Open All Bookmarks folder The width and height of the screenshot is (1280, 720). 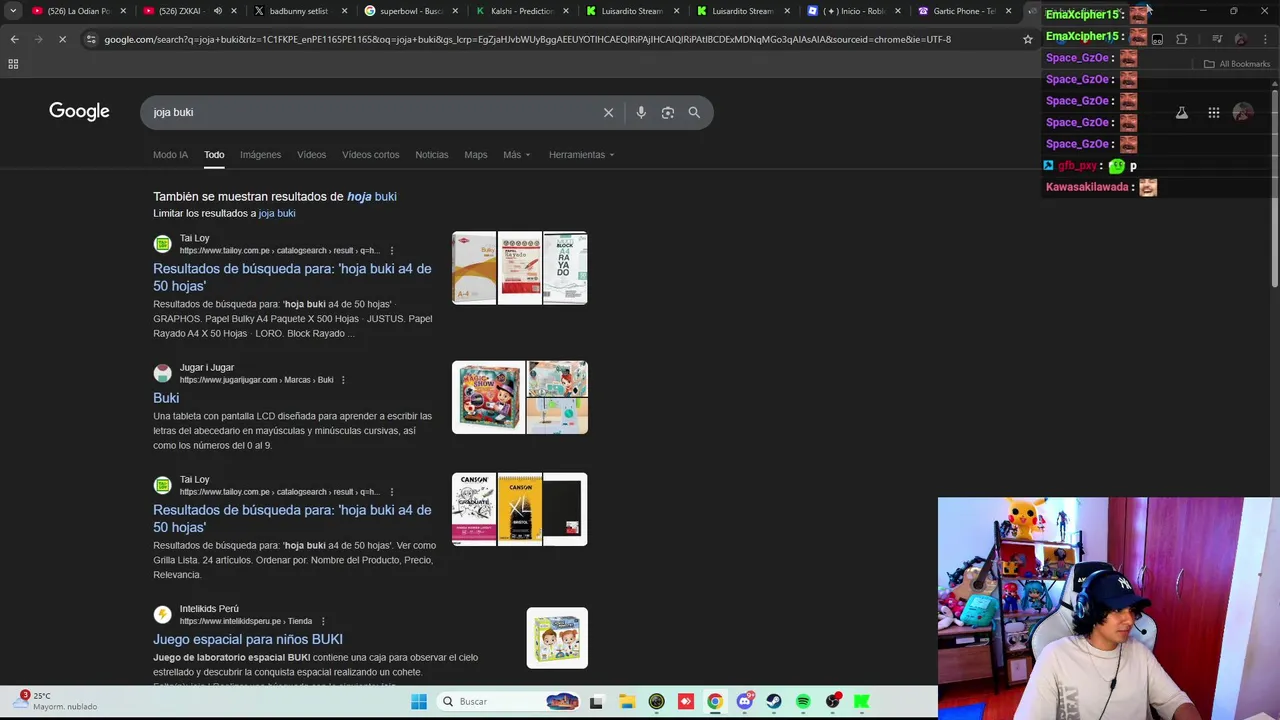coord(1237,64)
